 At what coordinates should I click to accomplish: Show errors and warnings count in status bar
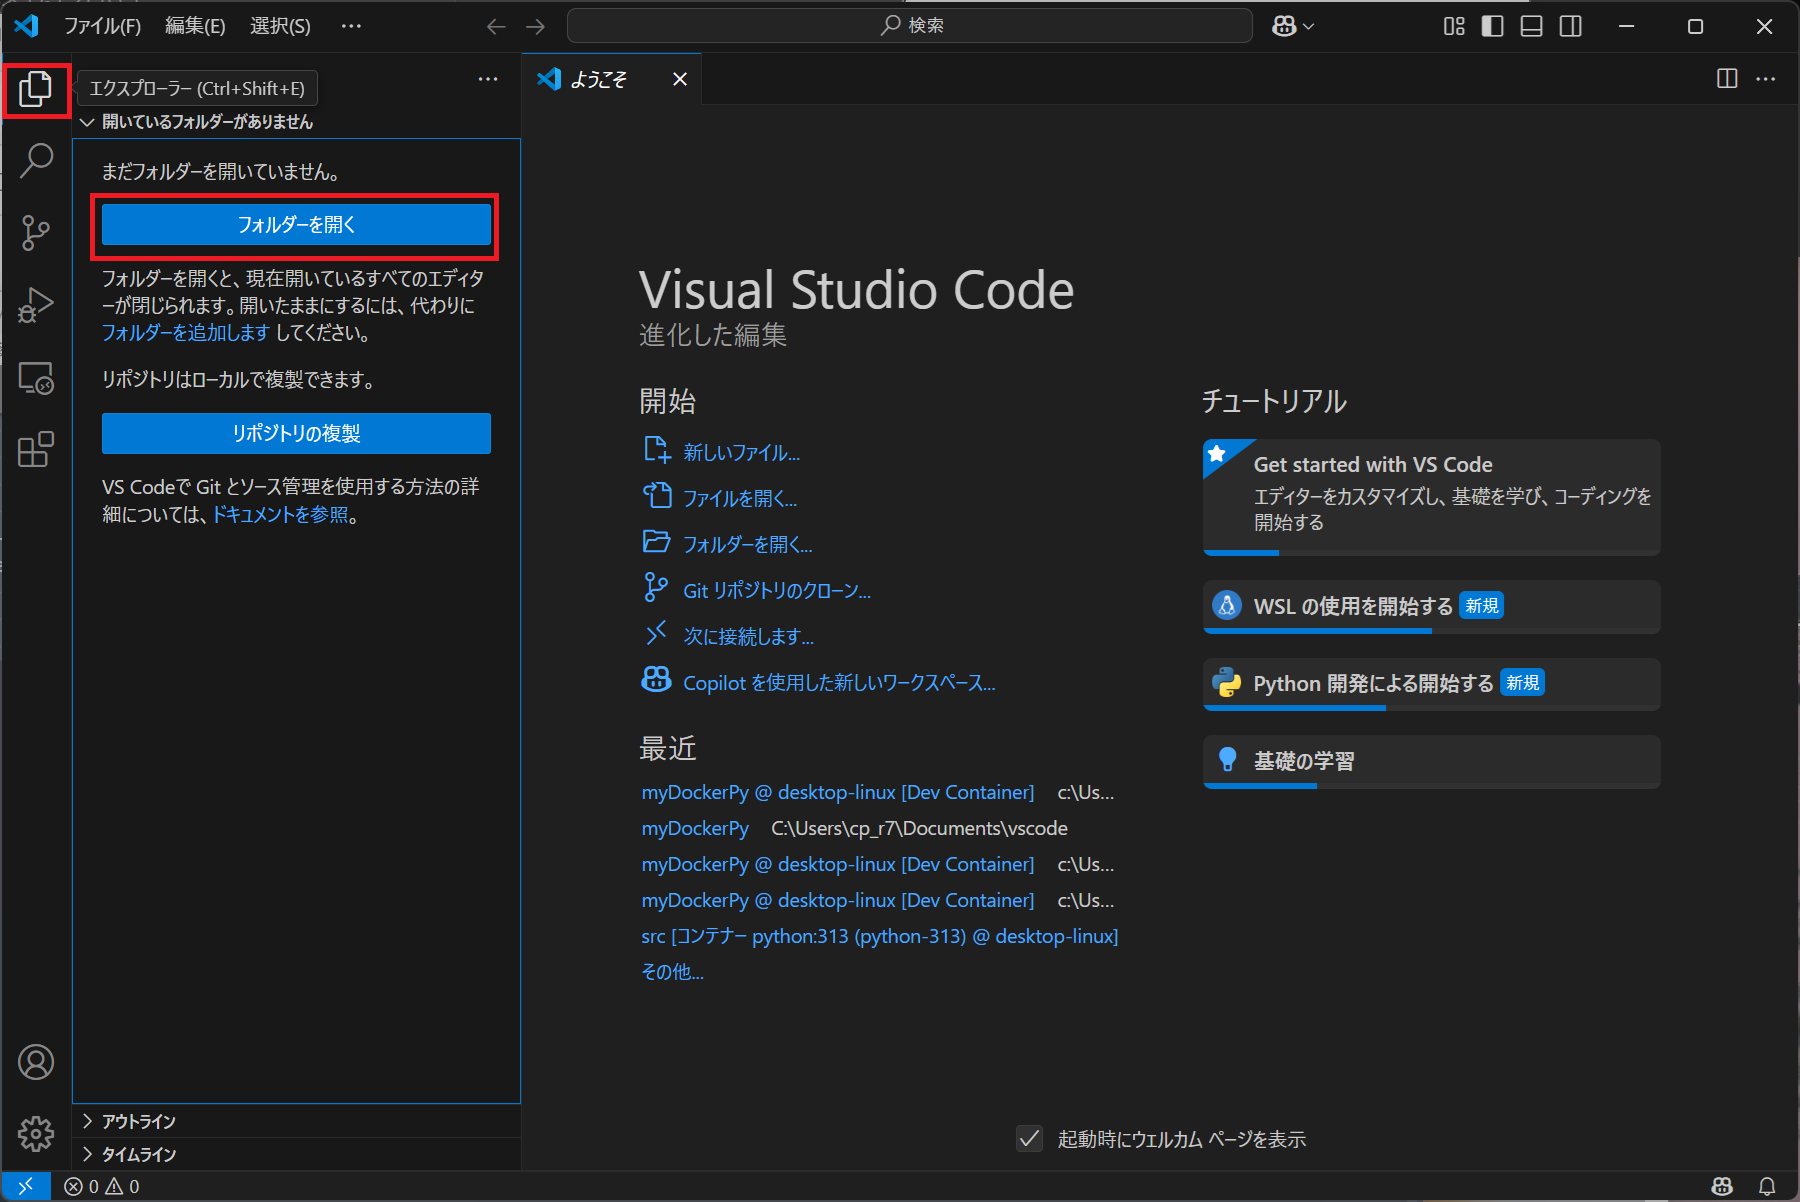pyautogui.click(x=102, y=1186)
